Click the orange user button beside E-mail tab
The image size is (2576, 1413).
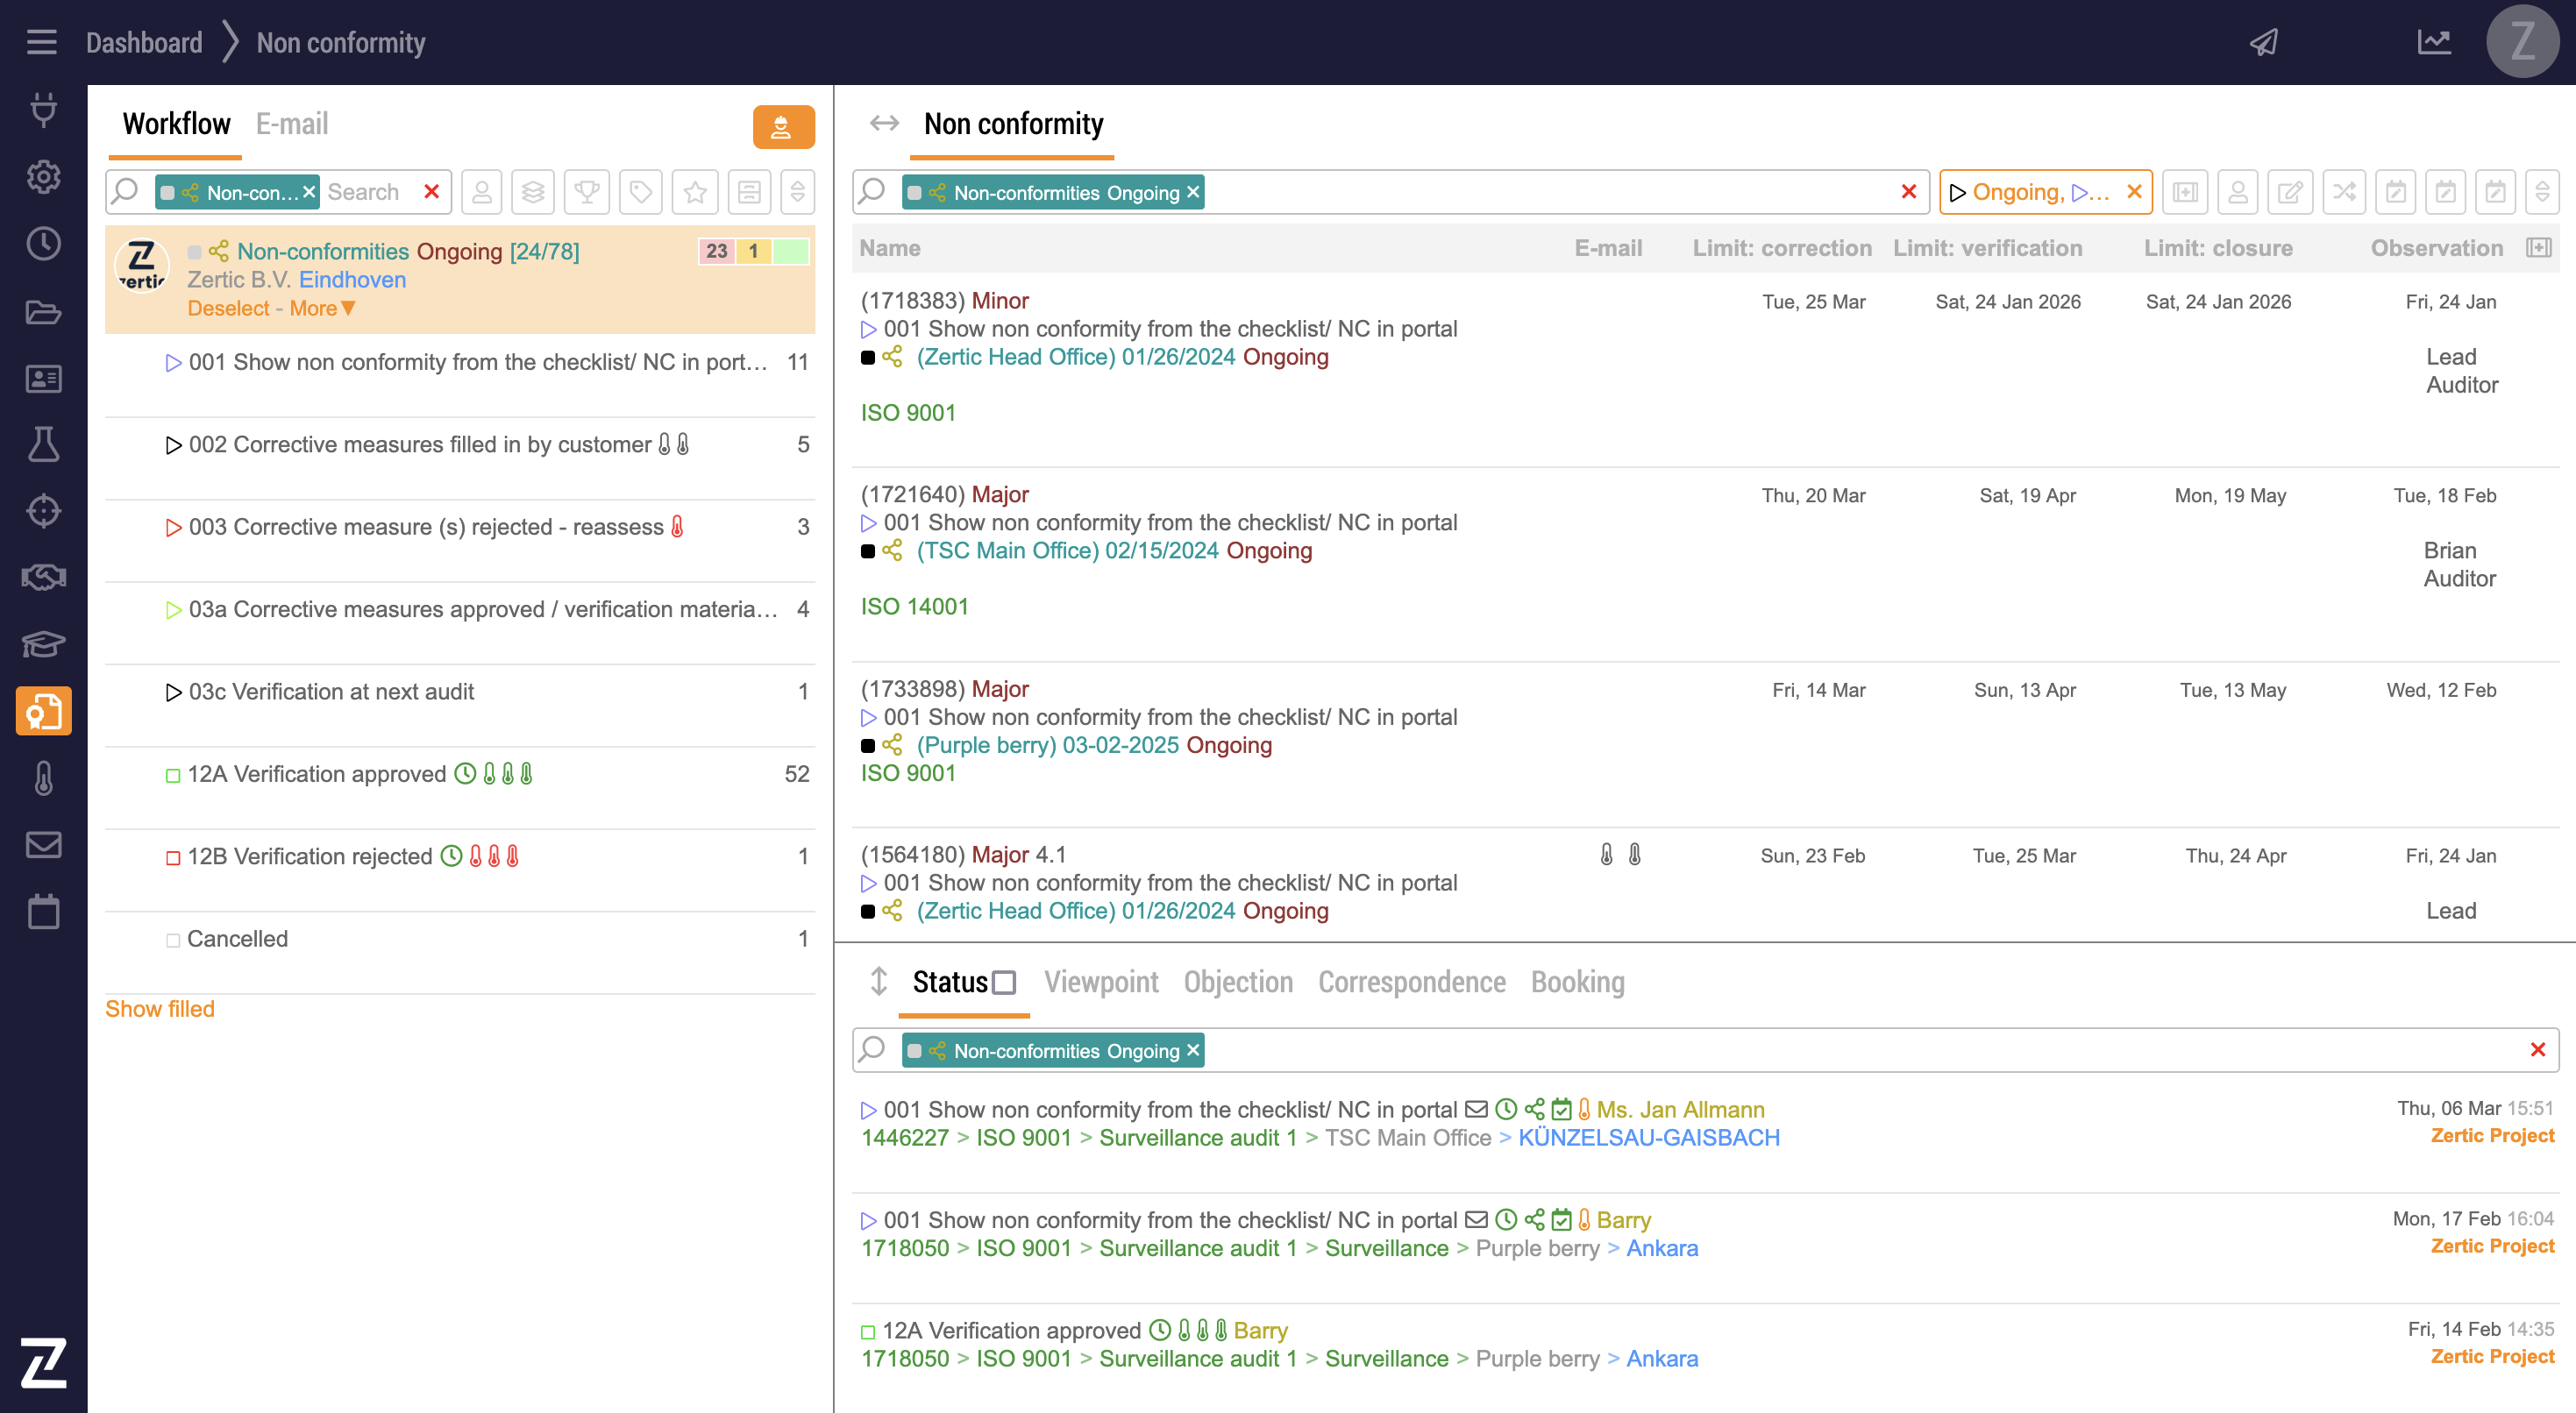[783, 127]
